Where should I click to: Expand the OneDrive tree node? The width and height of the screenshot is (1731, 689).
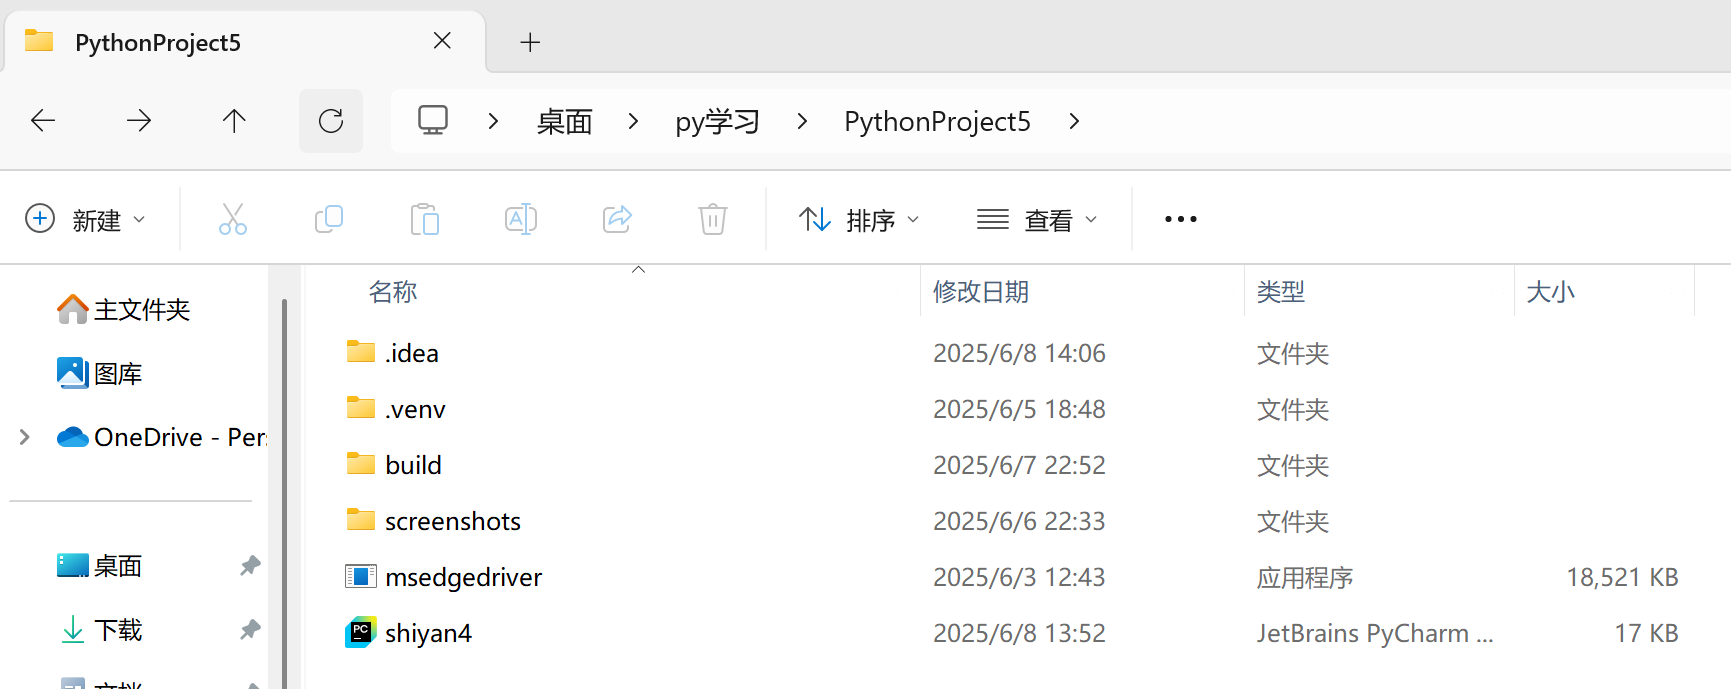click(25, 437)
